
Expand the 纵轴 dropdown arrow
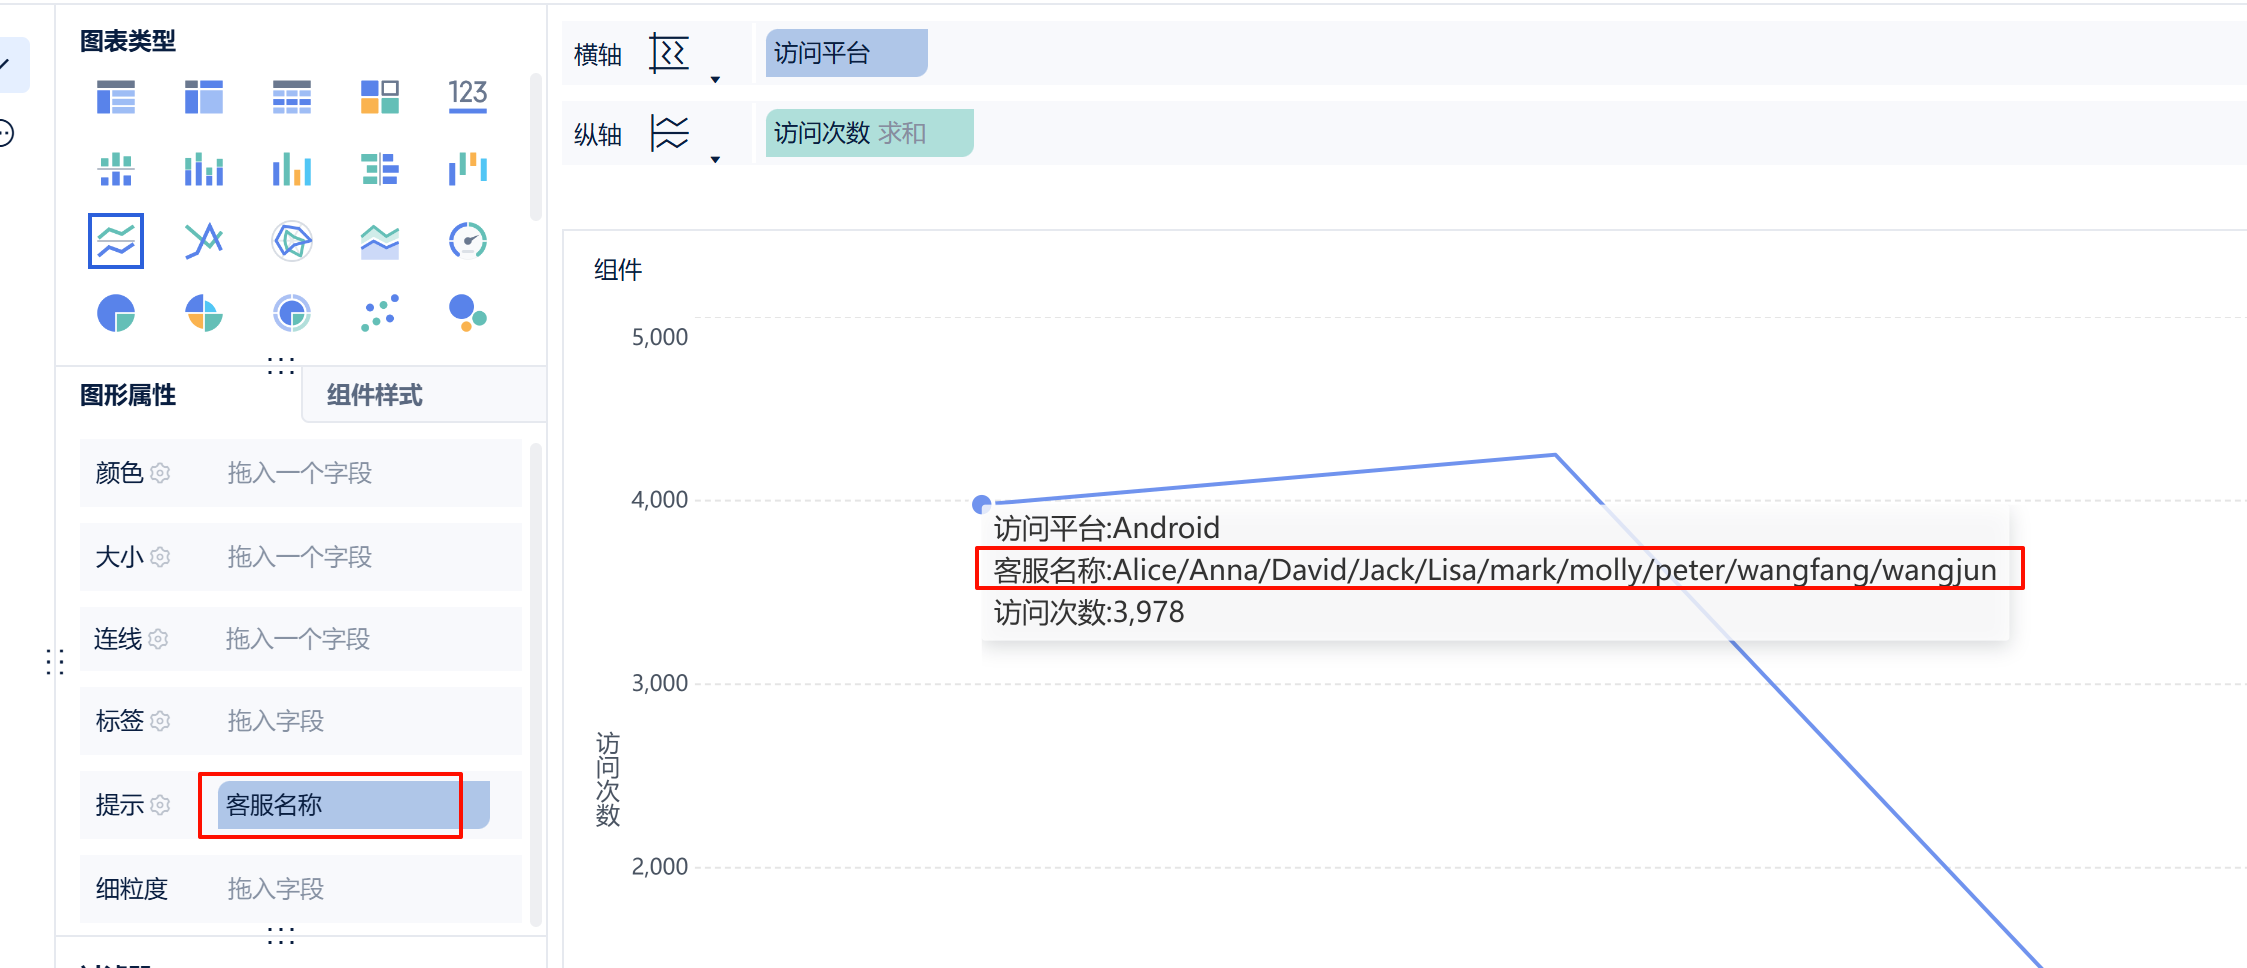click(x=715, y=160)
